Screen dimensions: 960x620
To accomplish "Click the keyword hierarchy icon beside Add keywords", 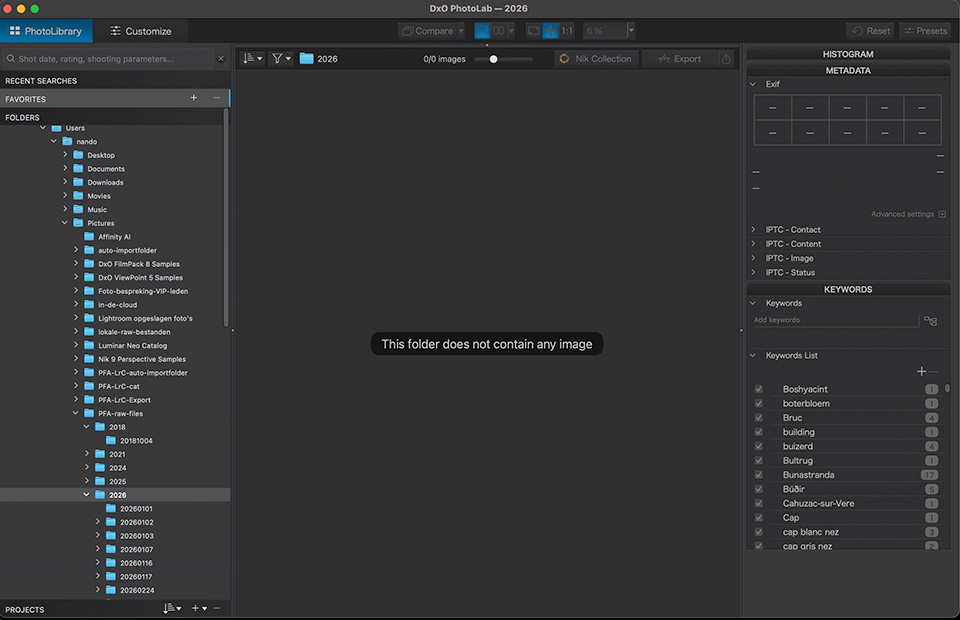I will coord(930,321).
